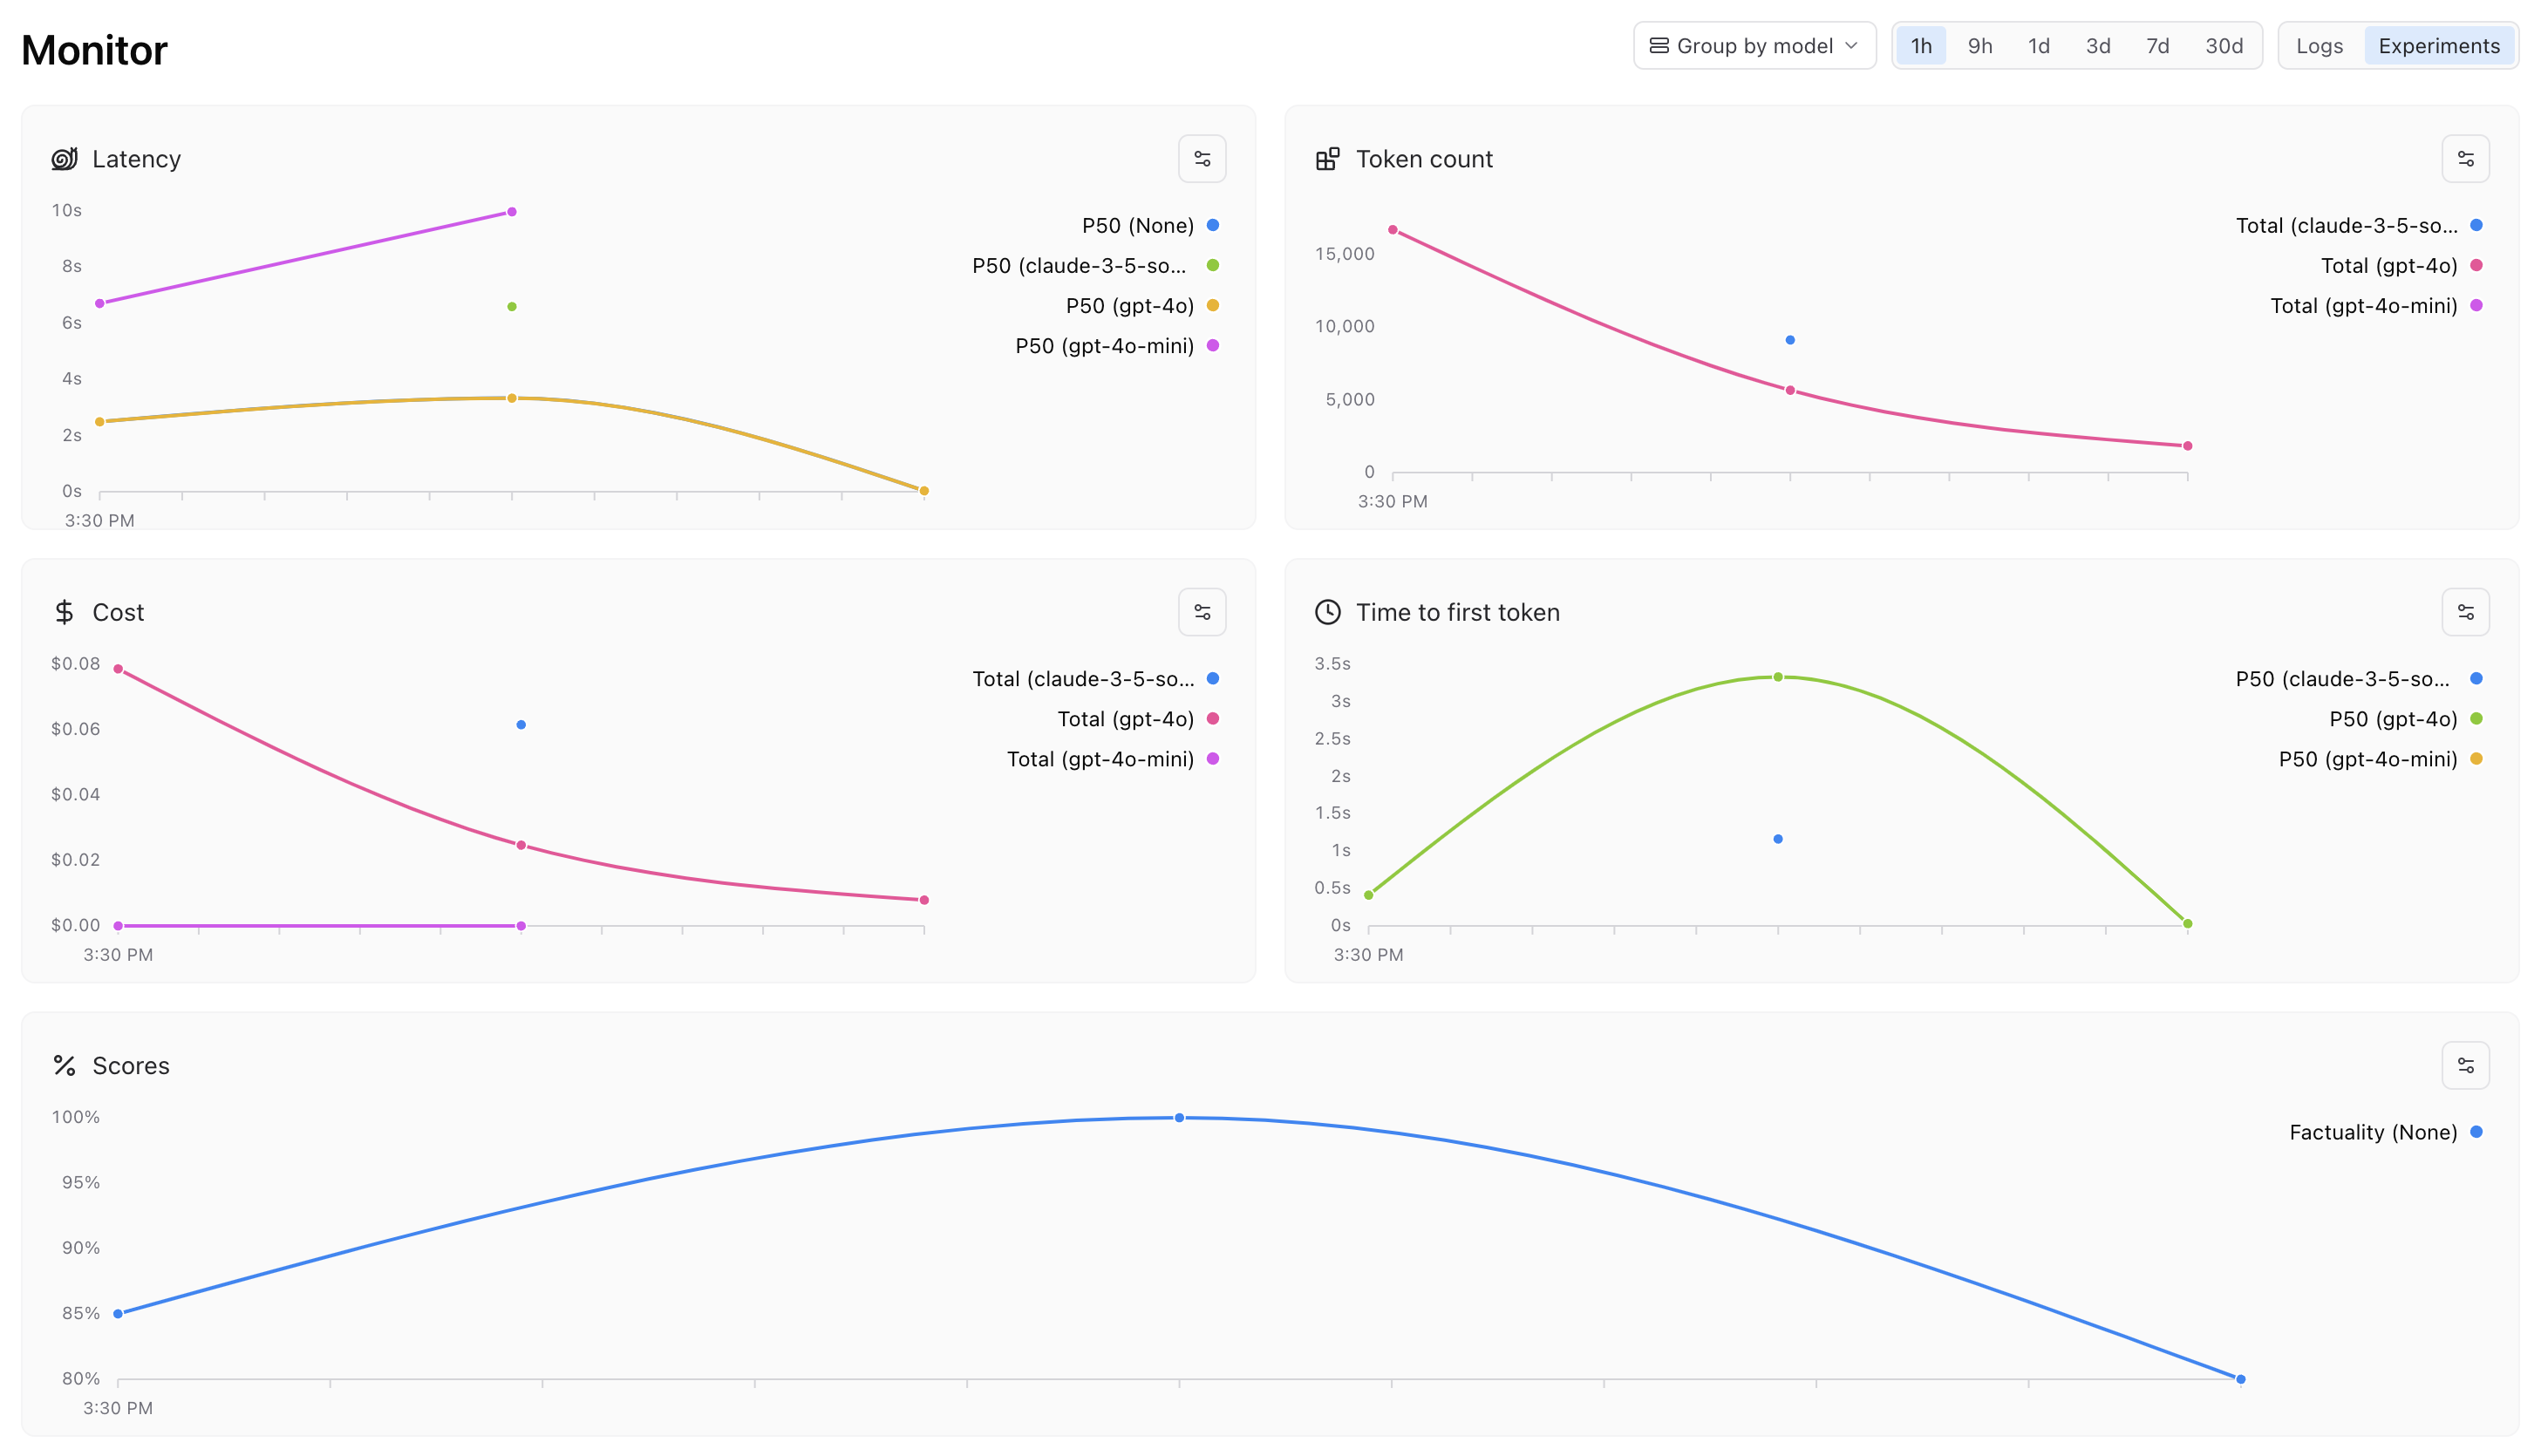Viewport: 2541px width, 1456px height.
Task: Select the 9h time range
Action: 1980,46
